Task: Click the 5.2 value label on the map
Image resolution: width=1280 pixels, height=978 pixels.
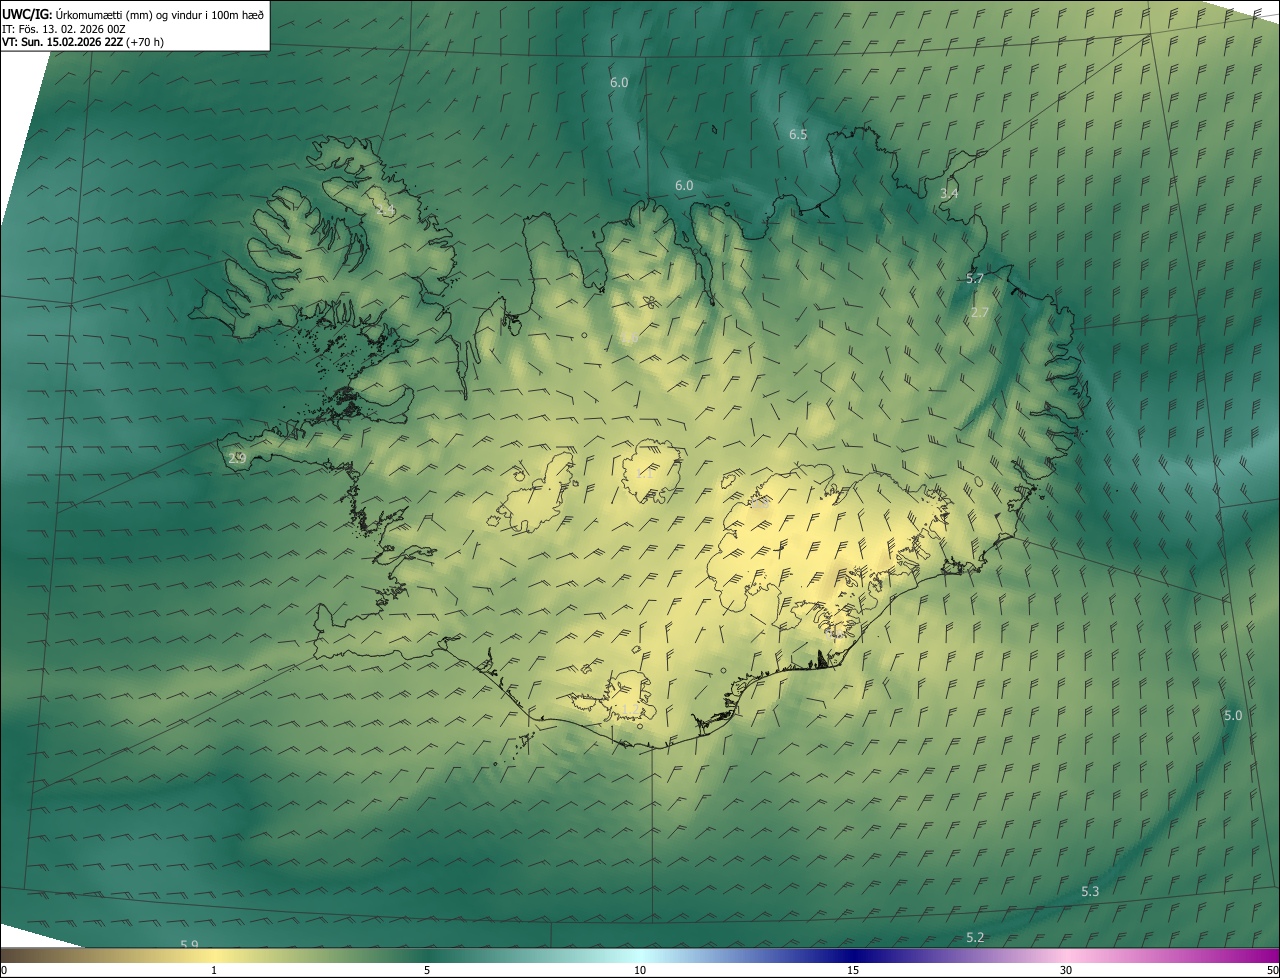Action: [x=975, y=937]
